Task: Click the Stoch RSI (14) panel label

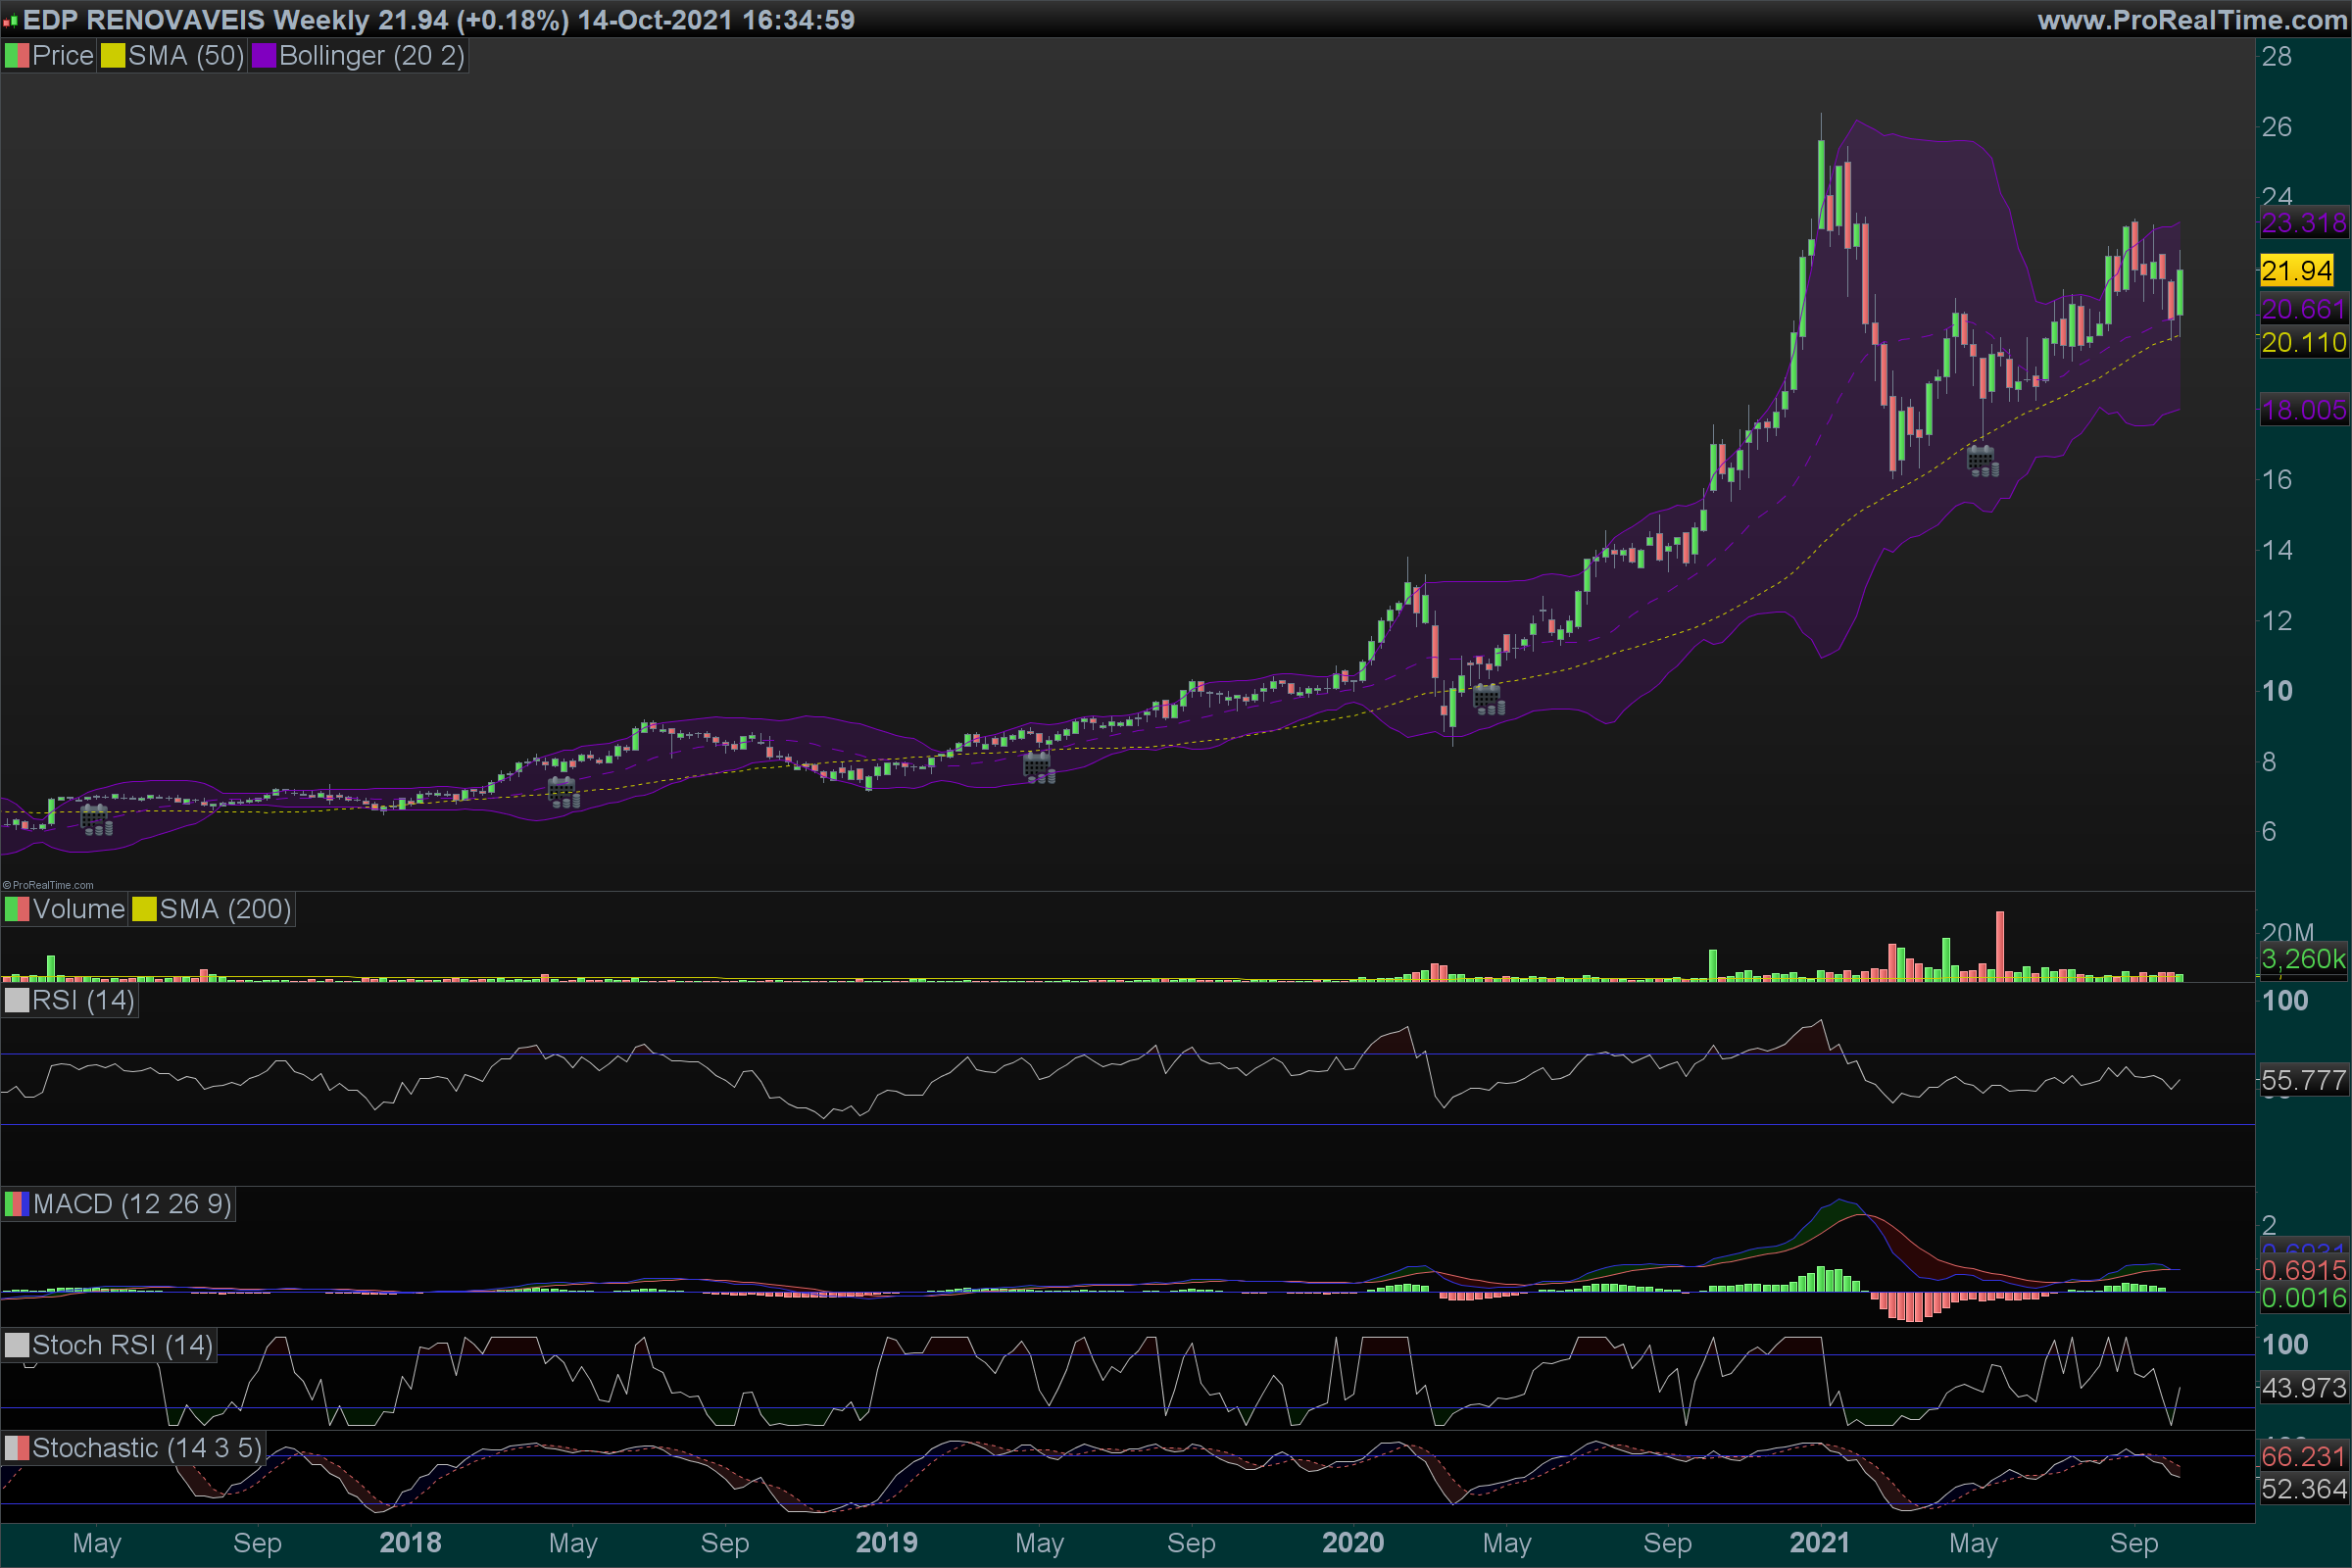Action: pyautogui.click(x=122, y=1345)
